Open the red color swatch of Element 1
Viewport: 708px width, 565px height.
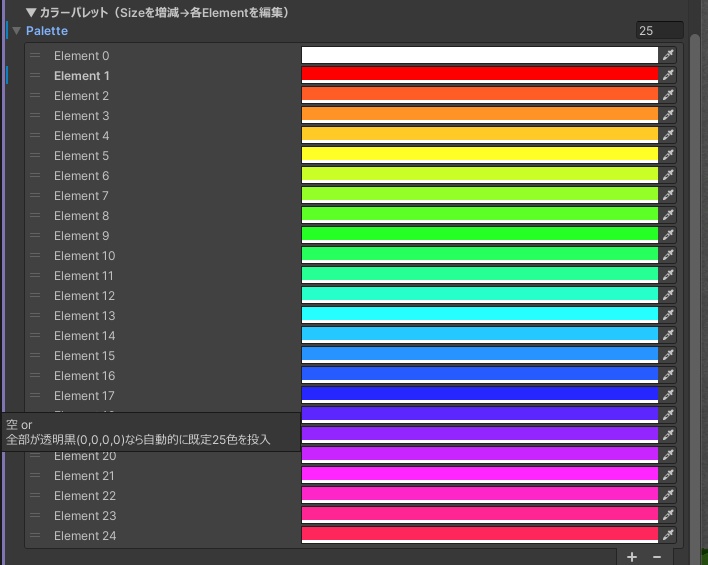(x=480, y=75)
